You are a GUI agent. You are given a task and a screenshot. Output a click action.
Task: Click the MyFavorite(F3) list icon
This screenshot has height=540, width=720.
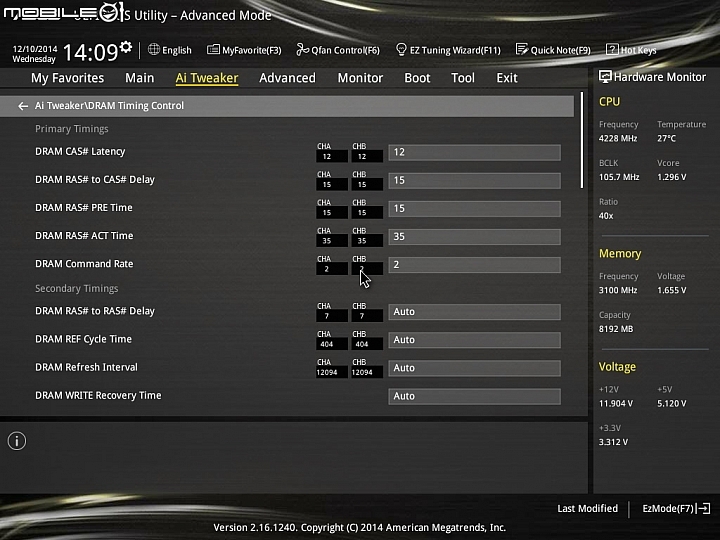point(213,50)
